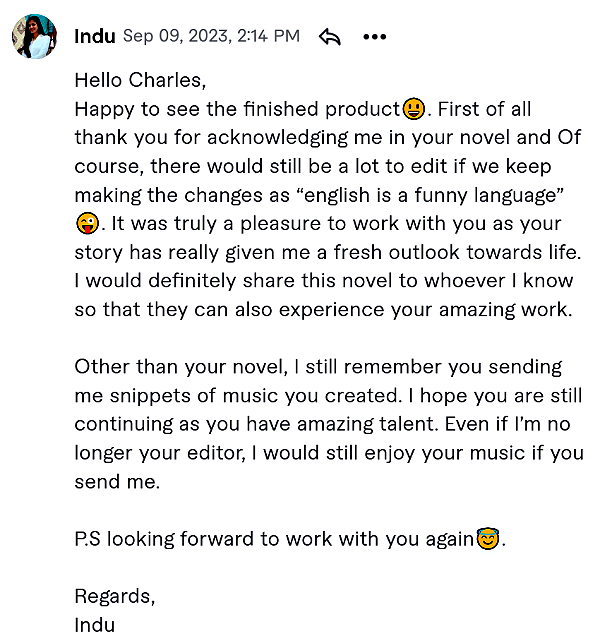Click the grinning emoji after 'finished product'

point(414,109)
